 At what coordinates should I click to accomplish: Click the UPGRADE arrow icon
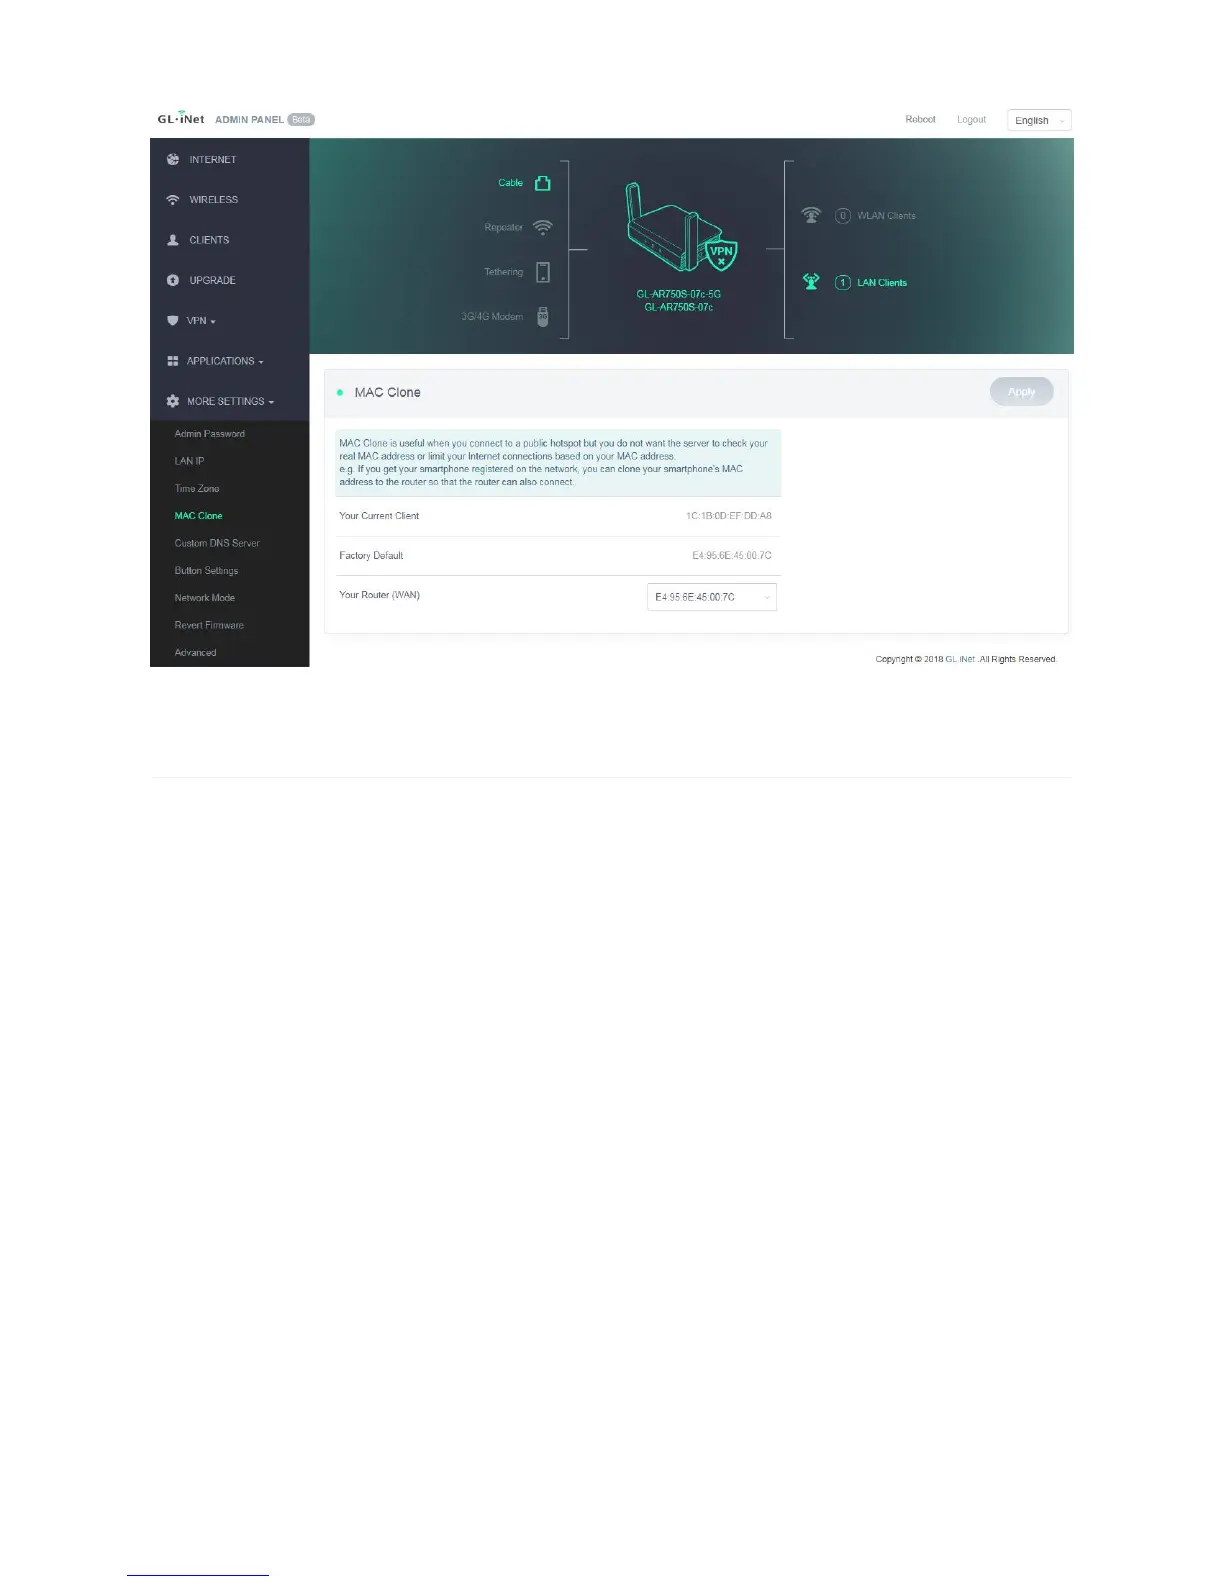(x=173, y=280)
